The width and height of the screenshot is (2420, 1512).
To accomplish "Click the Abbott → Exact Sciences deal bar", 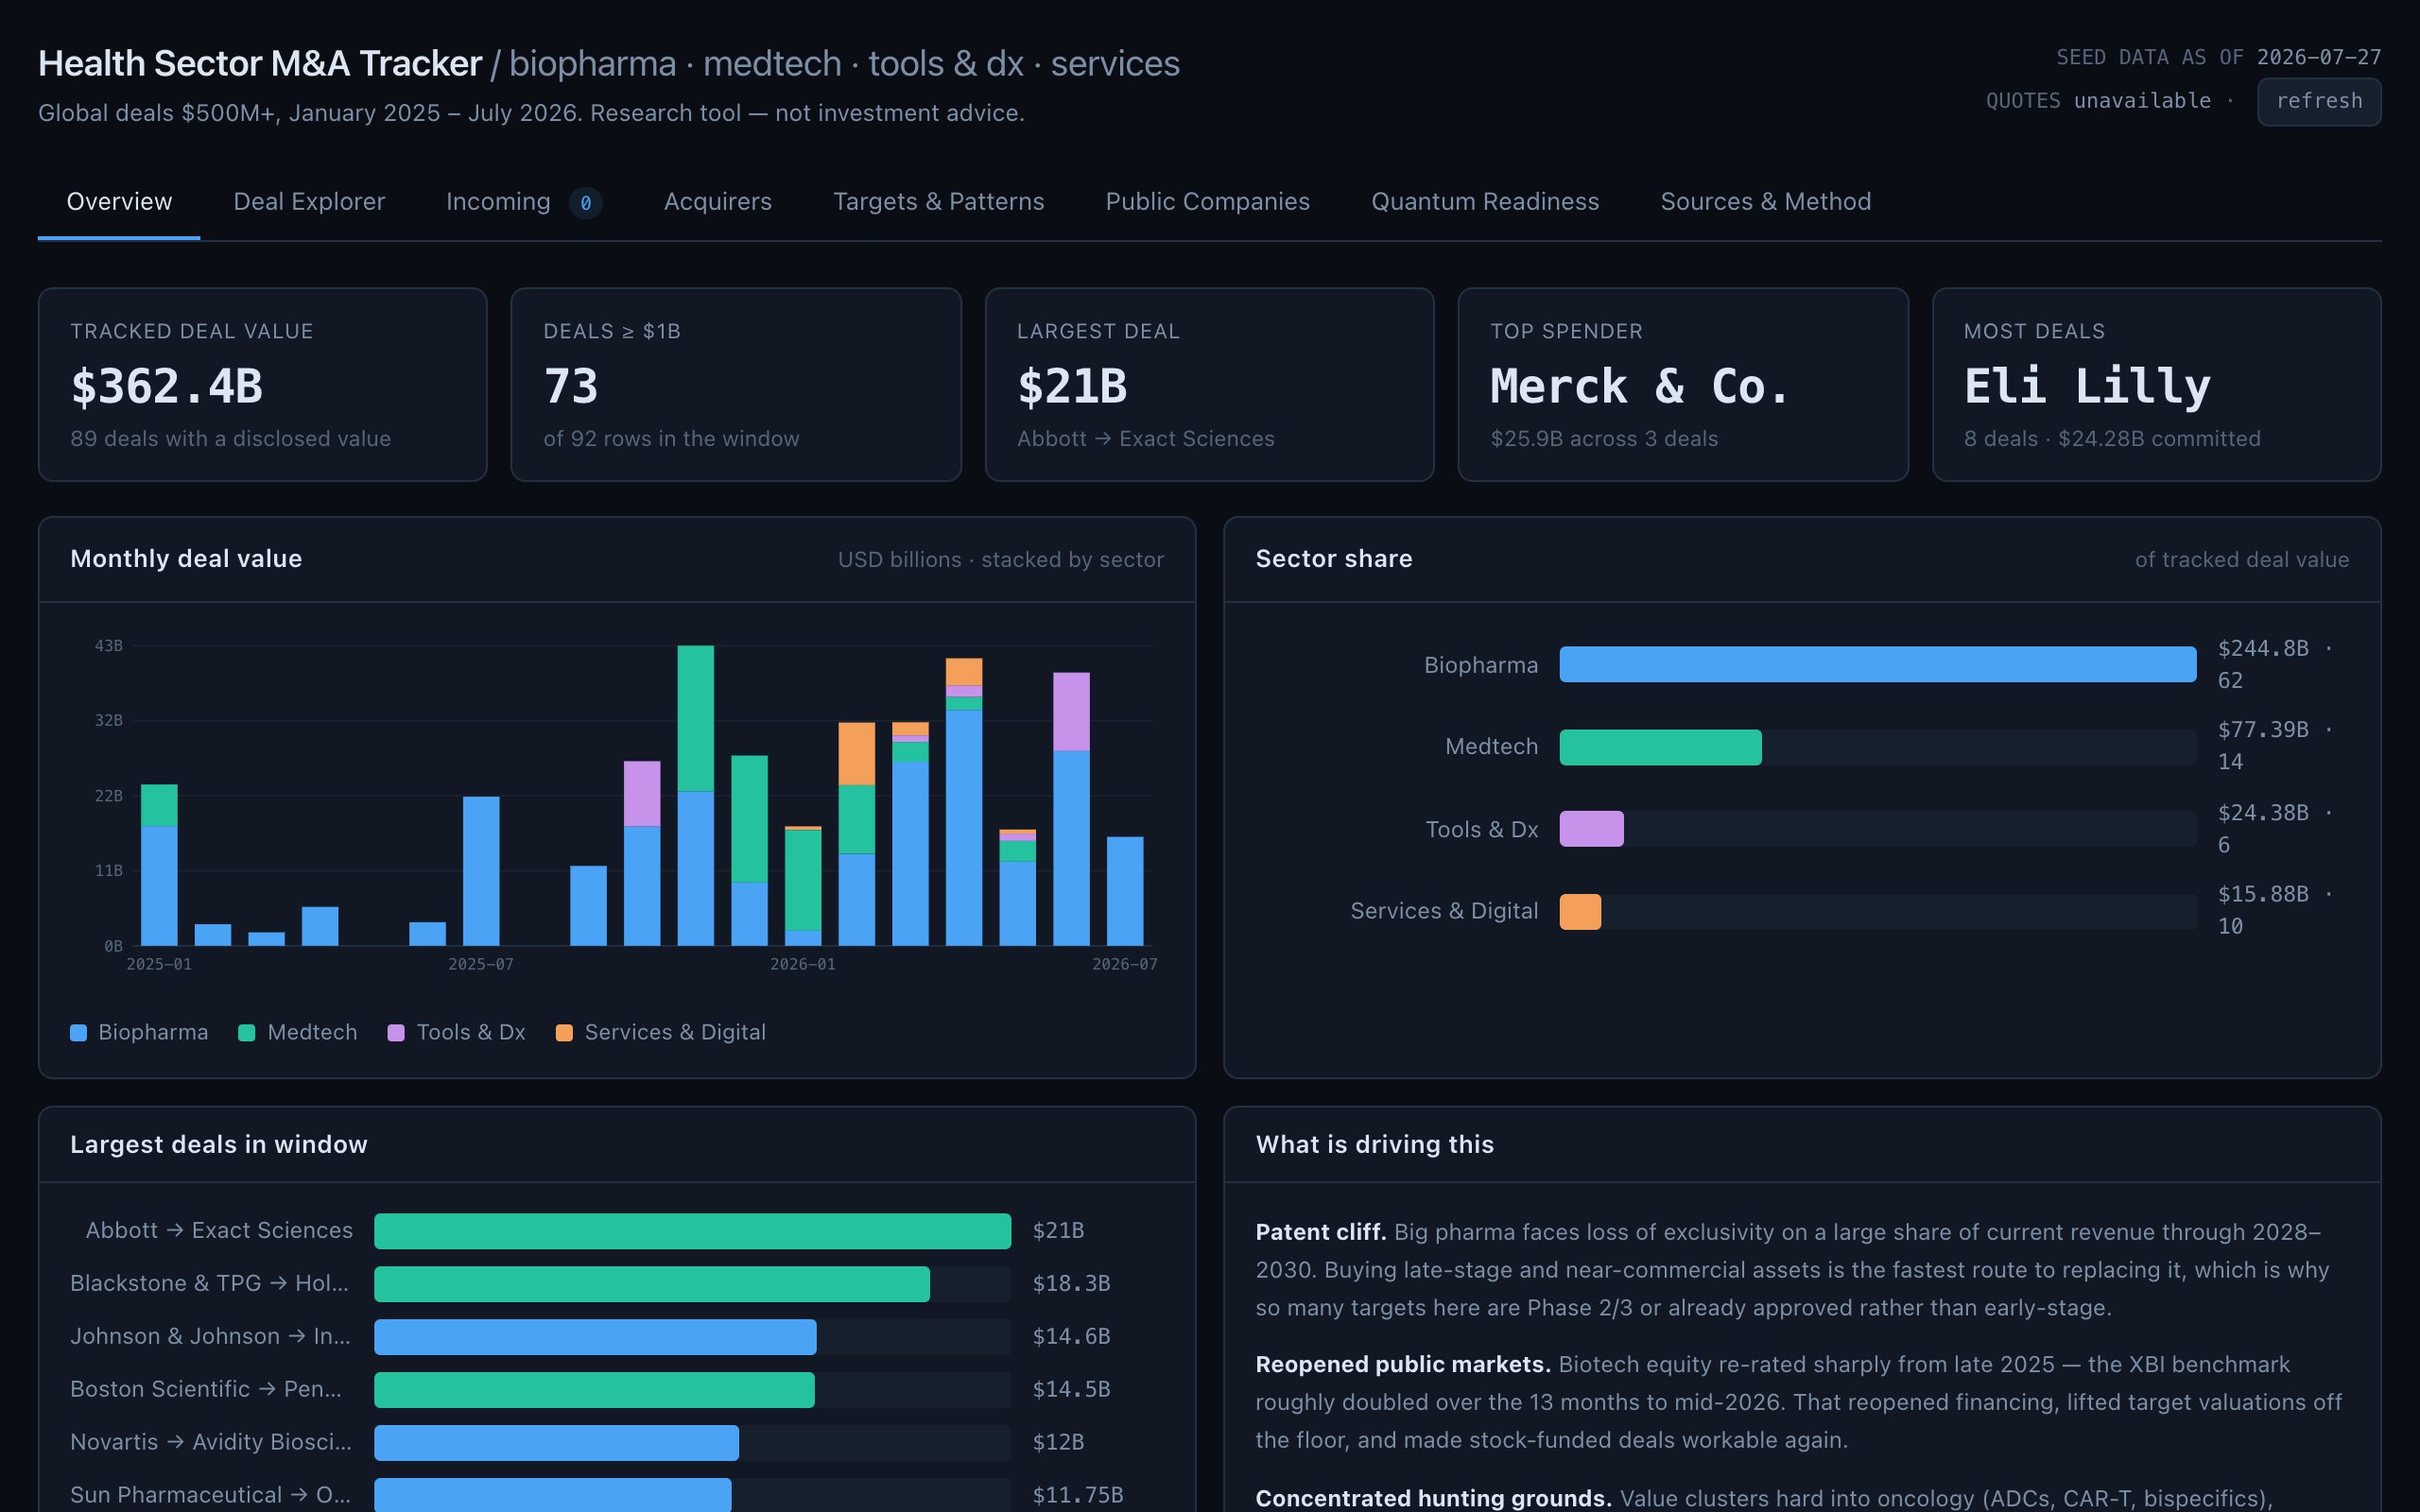I will 692,1231.
